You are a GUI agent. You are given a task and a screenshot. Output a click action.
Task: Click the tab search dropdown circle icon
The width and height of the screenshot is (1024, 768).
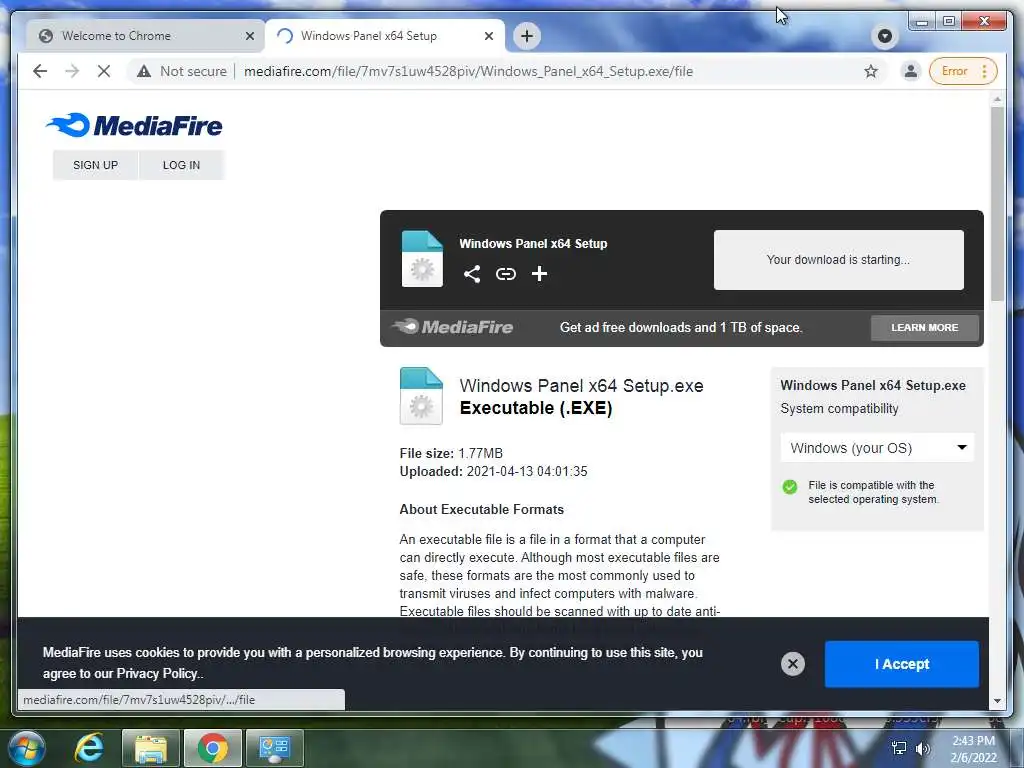(885, 36)
